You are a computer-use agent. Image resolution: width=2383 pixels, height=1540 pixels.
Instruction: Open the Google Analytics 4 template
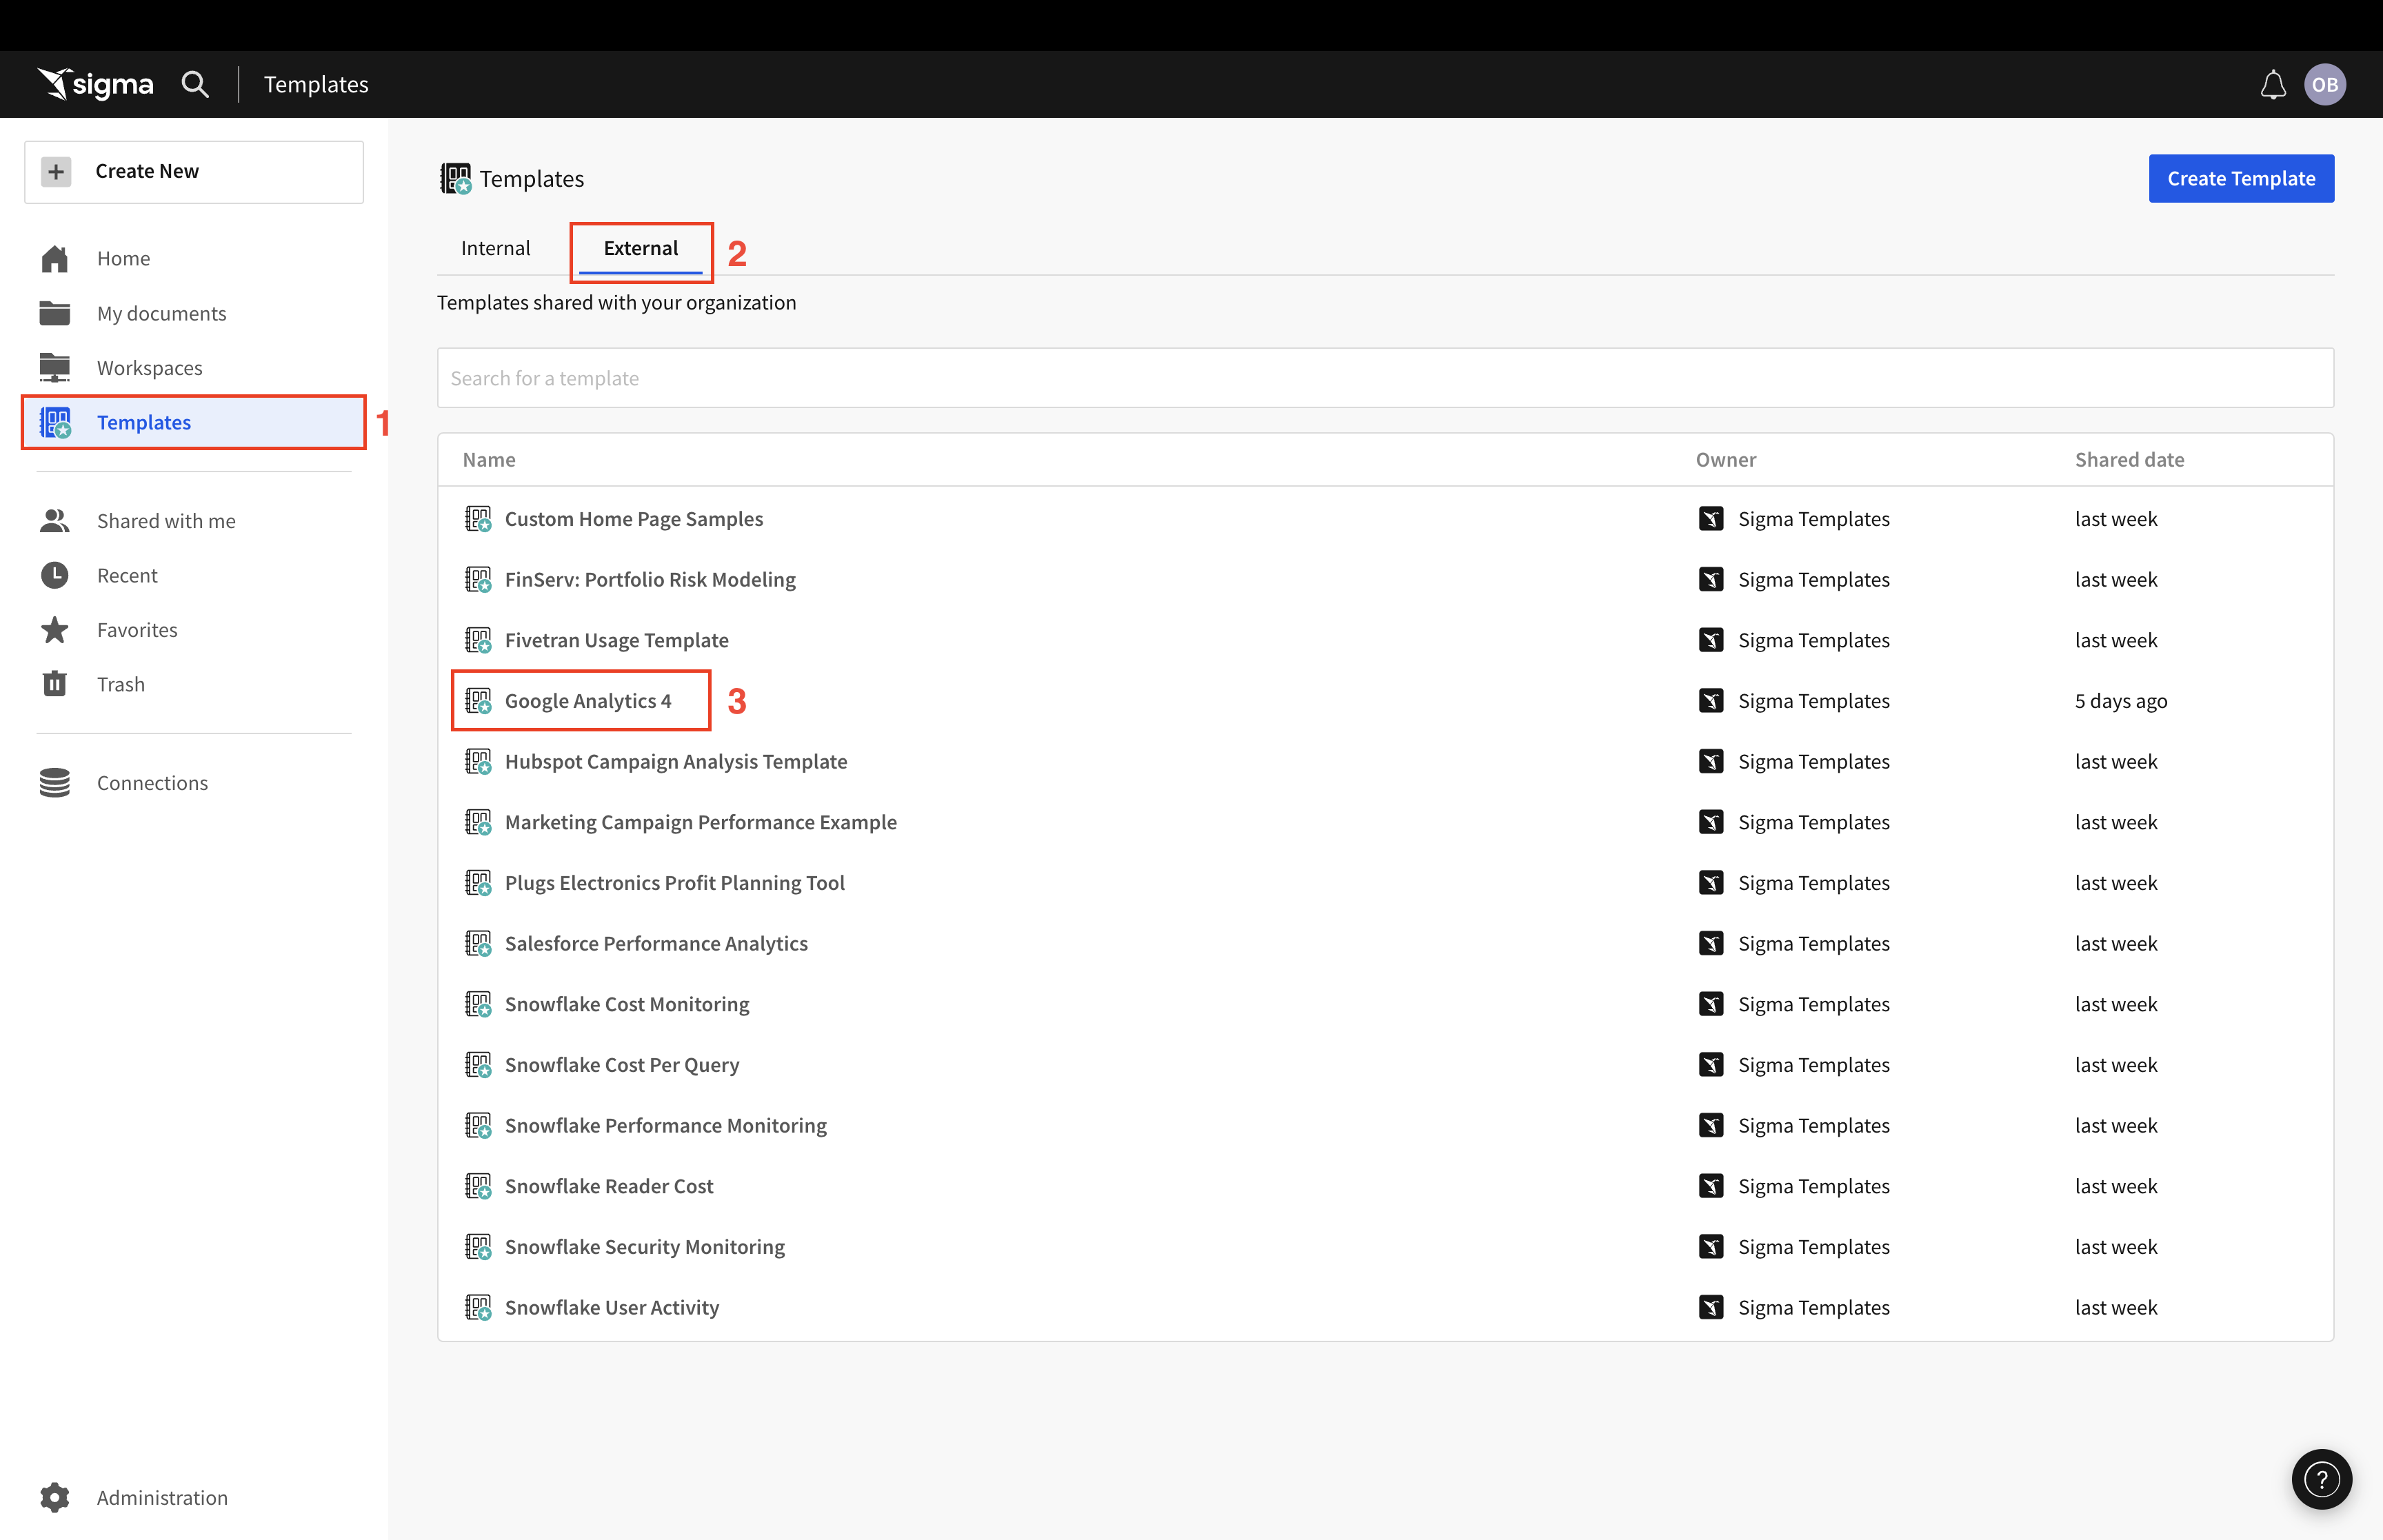click(587, 701)
